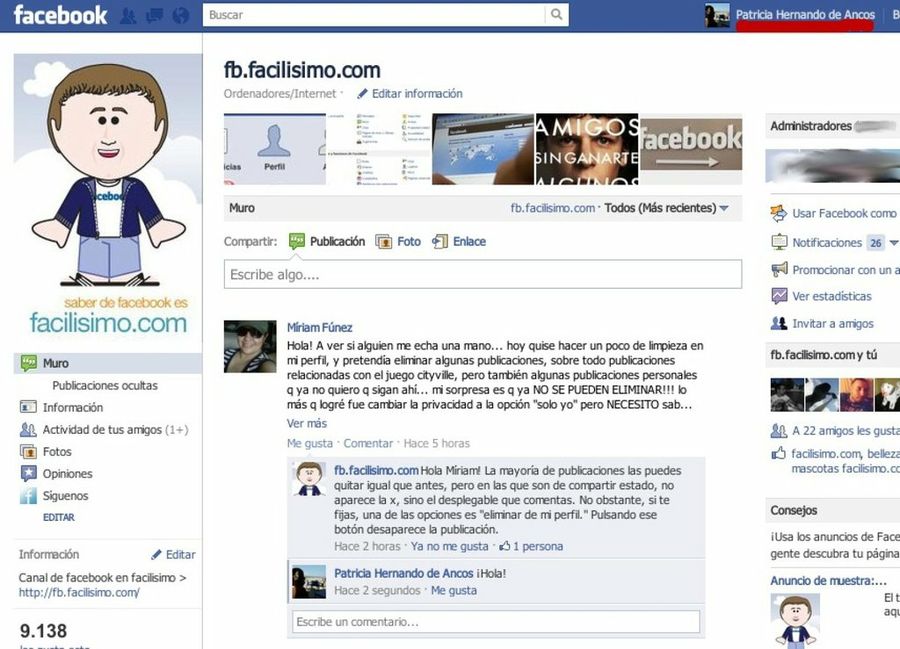This screenshot has height=649, width=900.
Task: Select the Foto share icon
Action: [383, 242]
